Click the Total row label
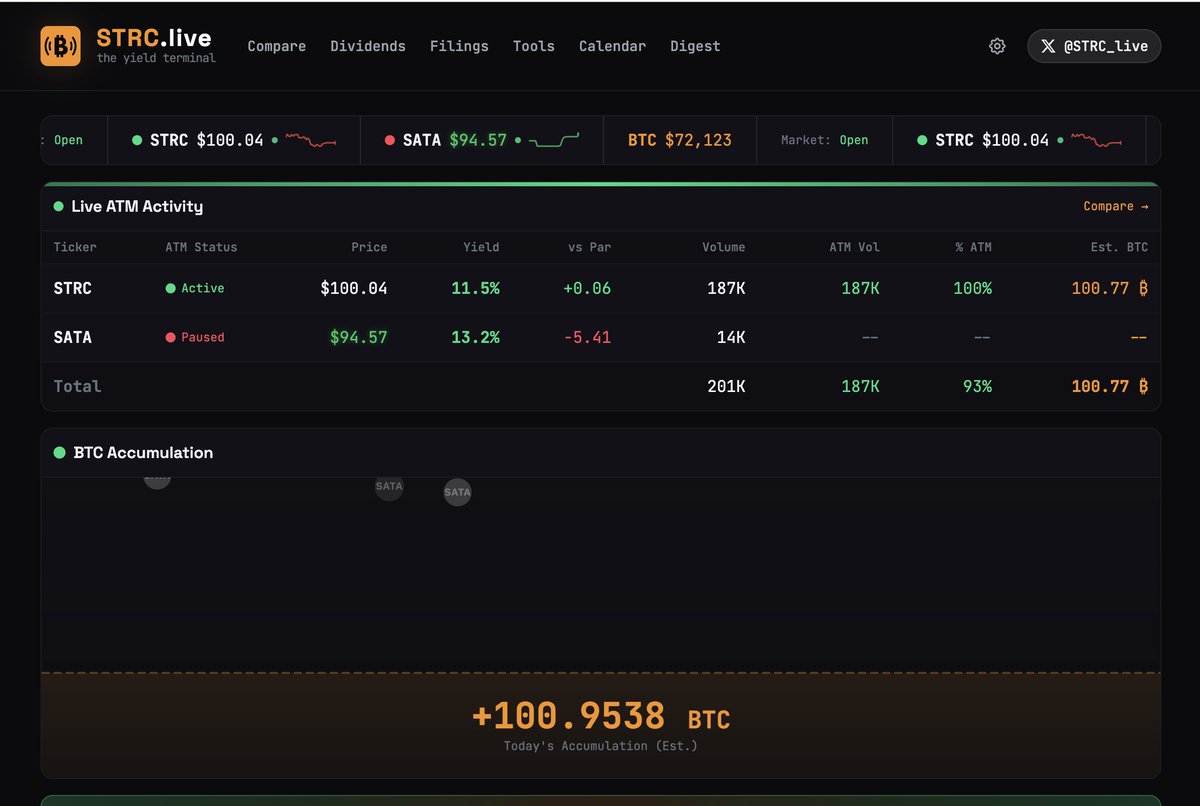The height and width of the screenshot is (806, 1200). (77, 386)
